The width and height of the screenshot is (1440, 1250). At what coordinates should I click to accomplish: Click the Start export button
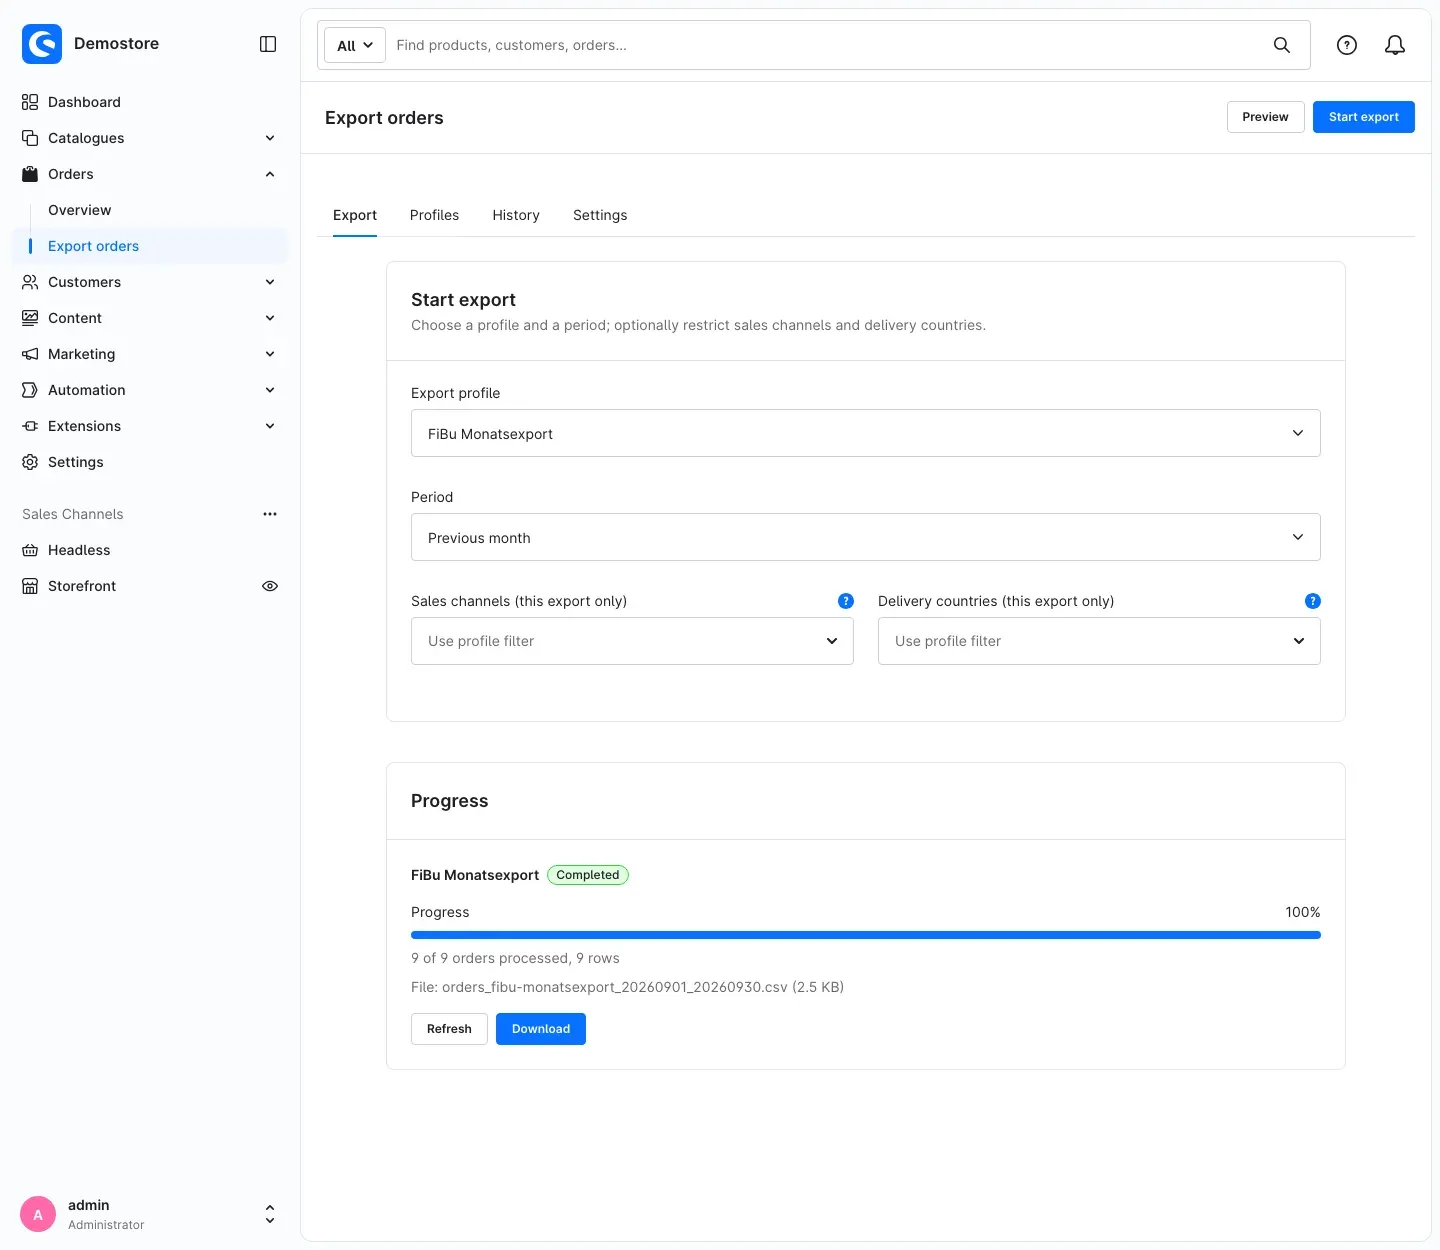(1363, 117)
